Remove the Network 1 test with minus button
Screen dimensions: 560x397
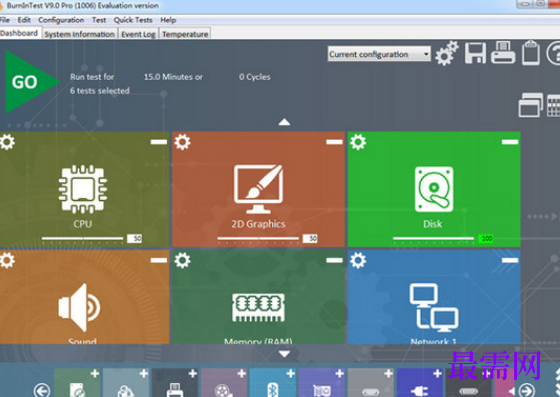(510, 260)
